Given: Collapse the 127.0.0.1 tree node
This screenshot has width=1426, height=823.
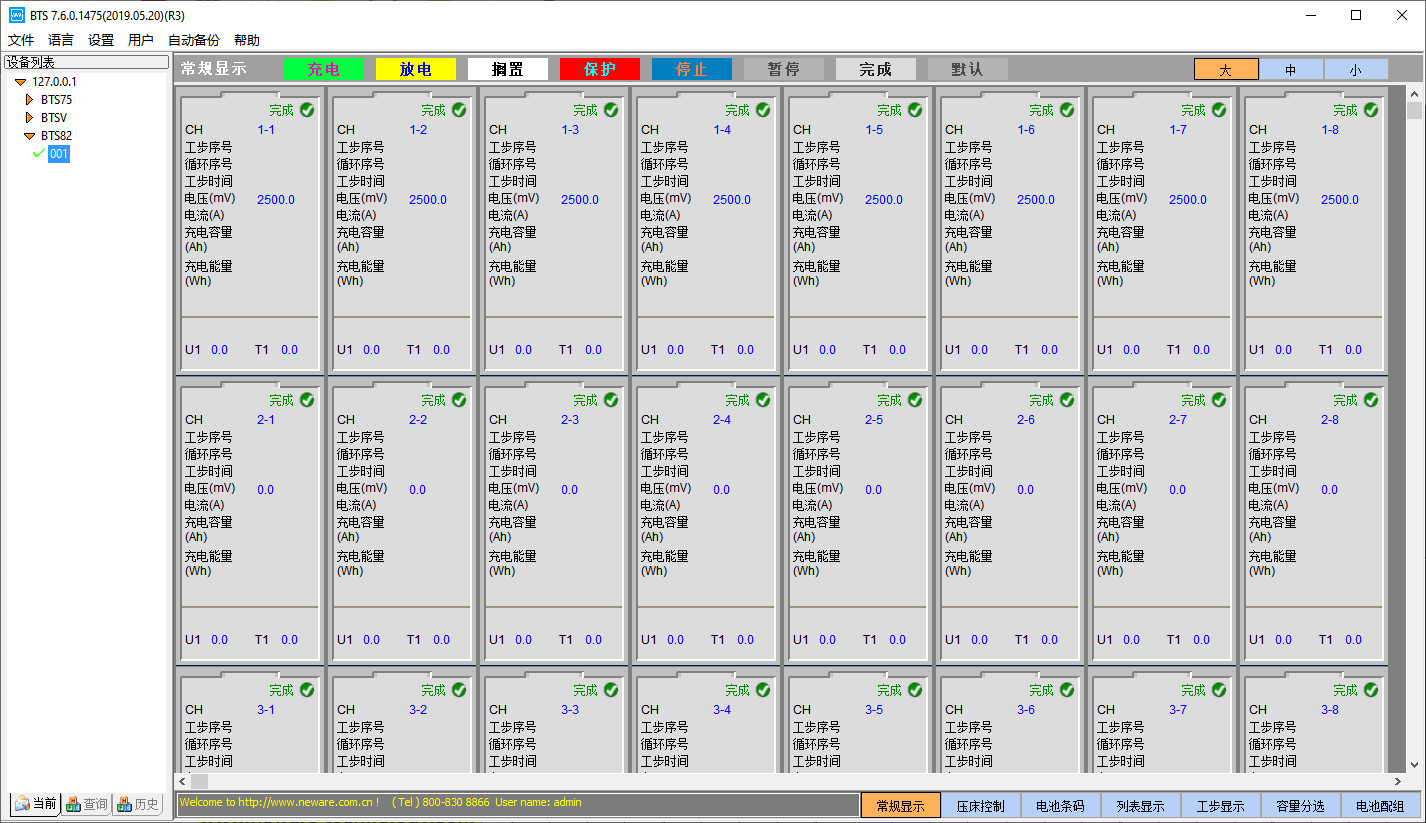Looking at the screenshot, I should tap(20, 82).
